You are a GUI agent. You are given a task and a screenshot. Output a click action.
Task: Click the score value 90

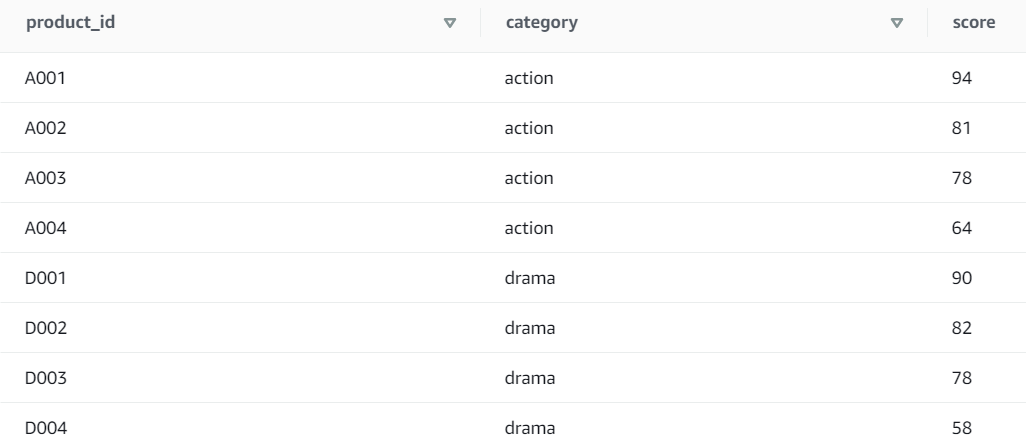(x=962, y=278)
